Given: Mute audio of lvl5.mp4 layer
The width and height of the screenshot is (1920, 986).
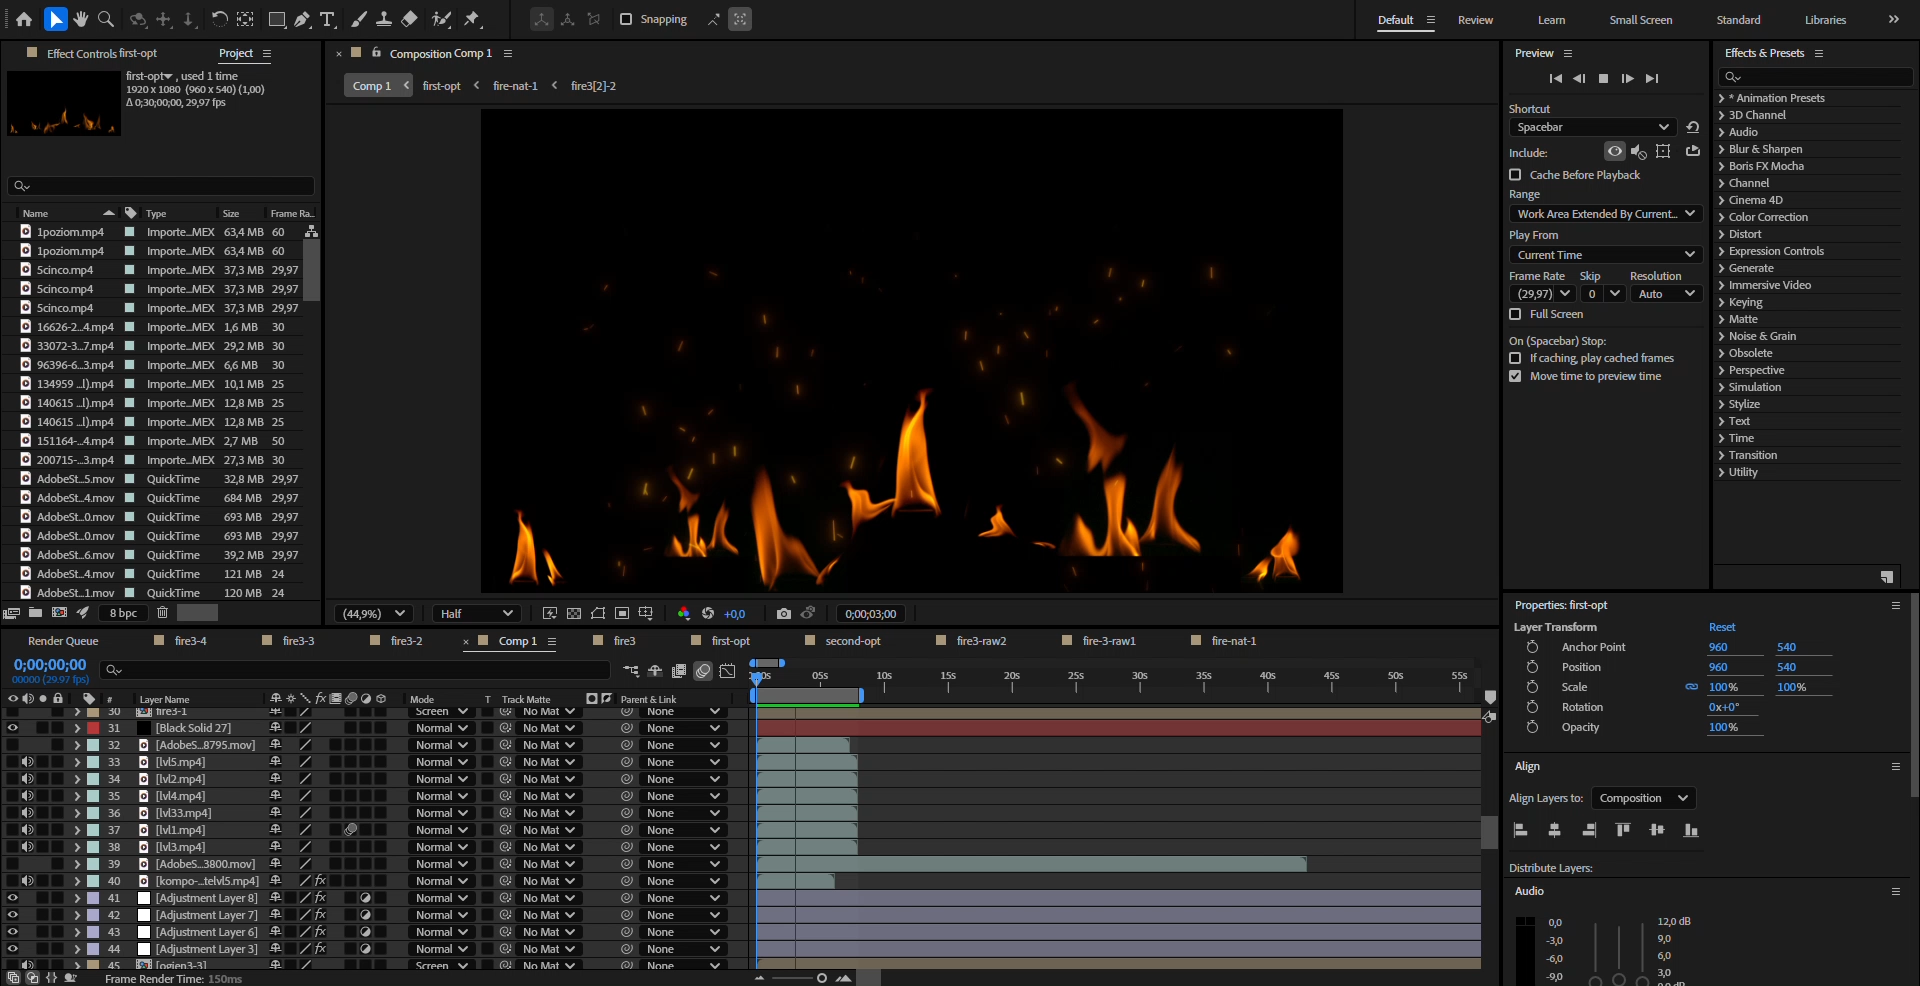Looking at the screenshot, I should [27, 762].
